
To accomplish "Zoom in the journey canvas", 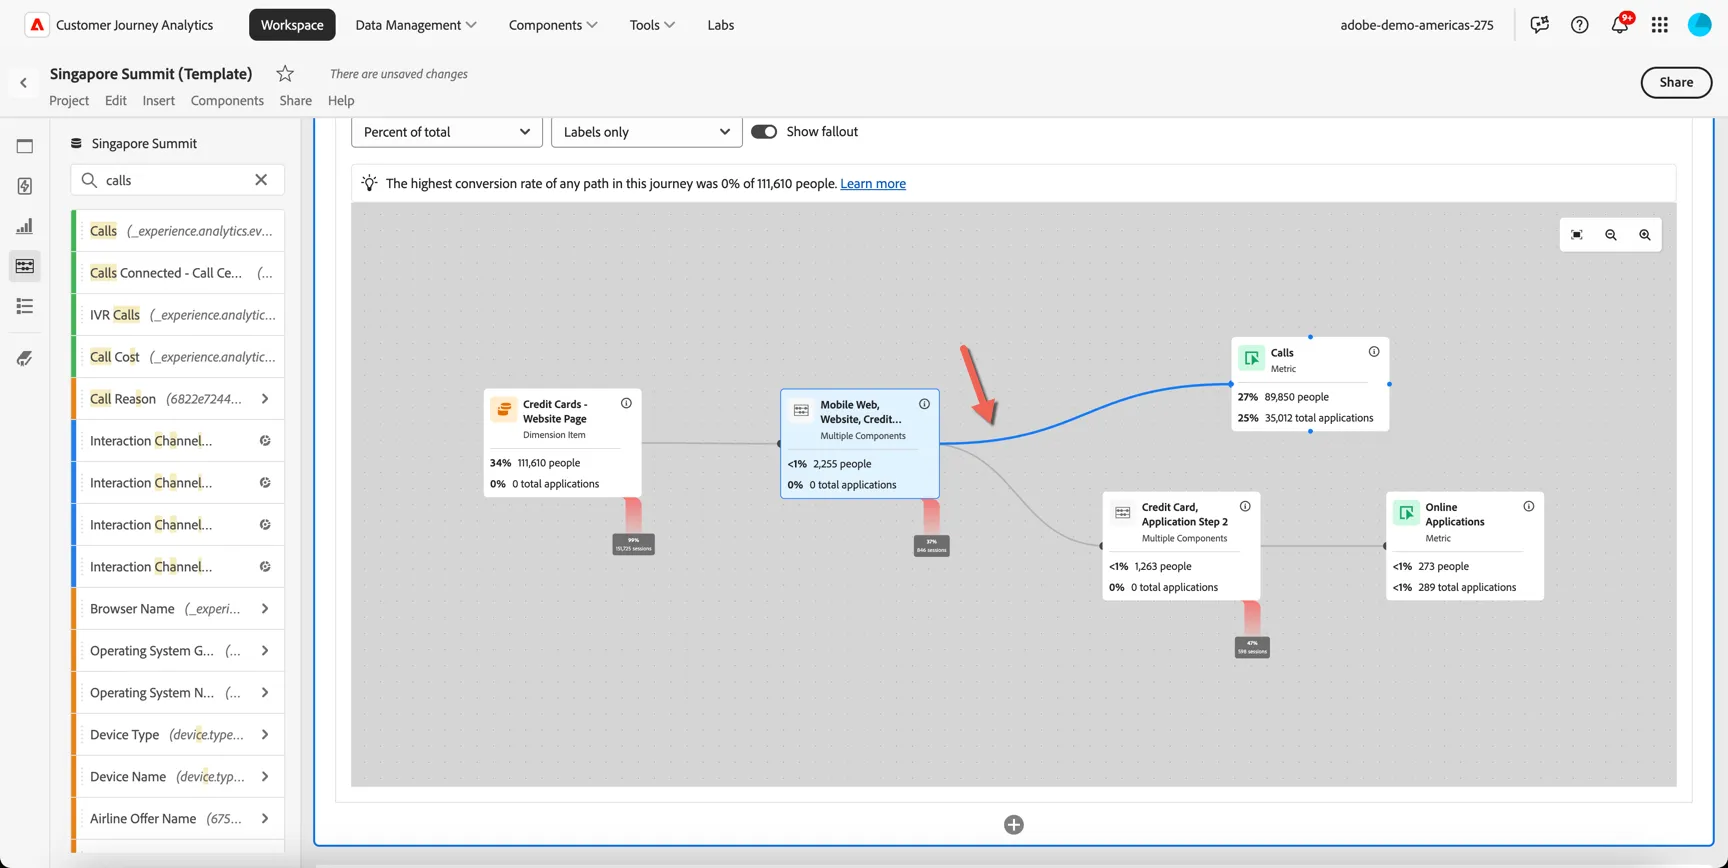I will pos(1645,235).
